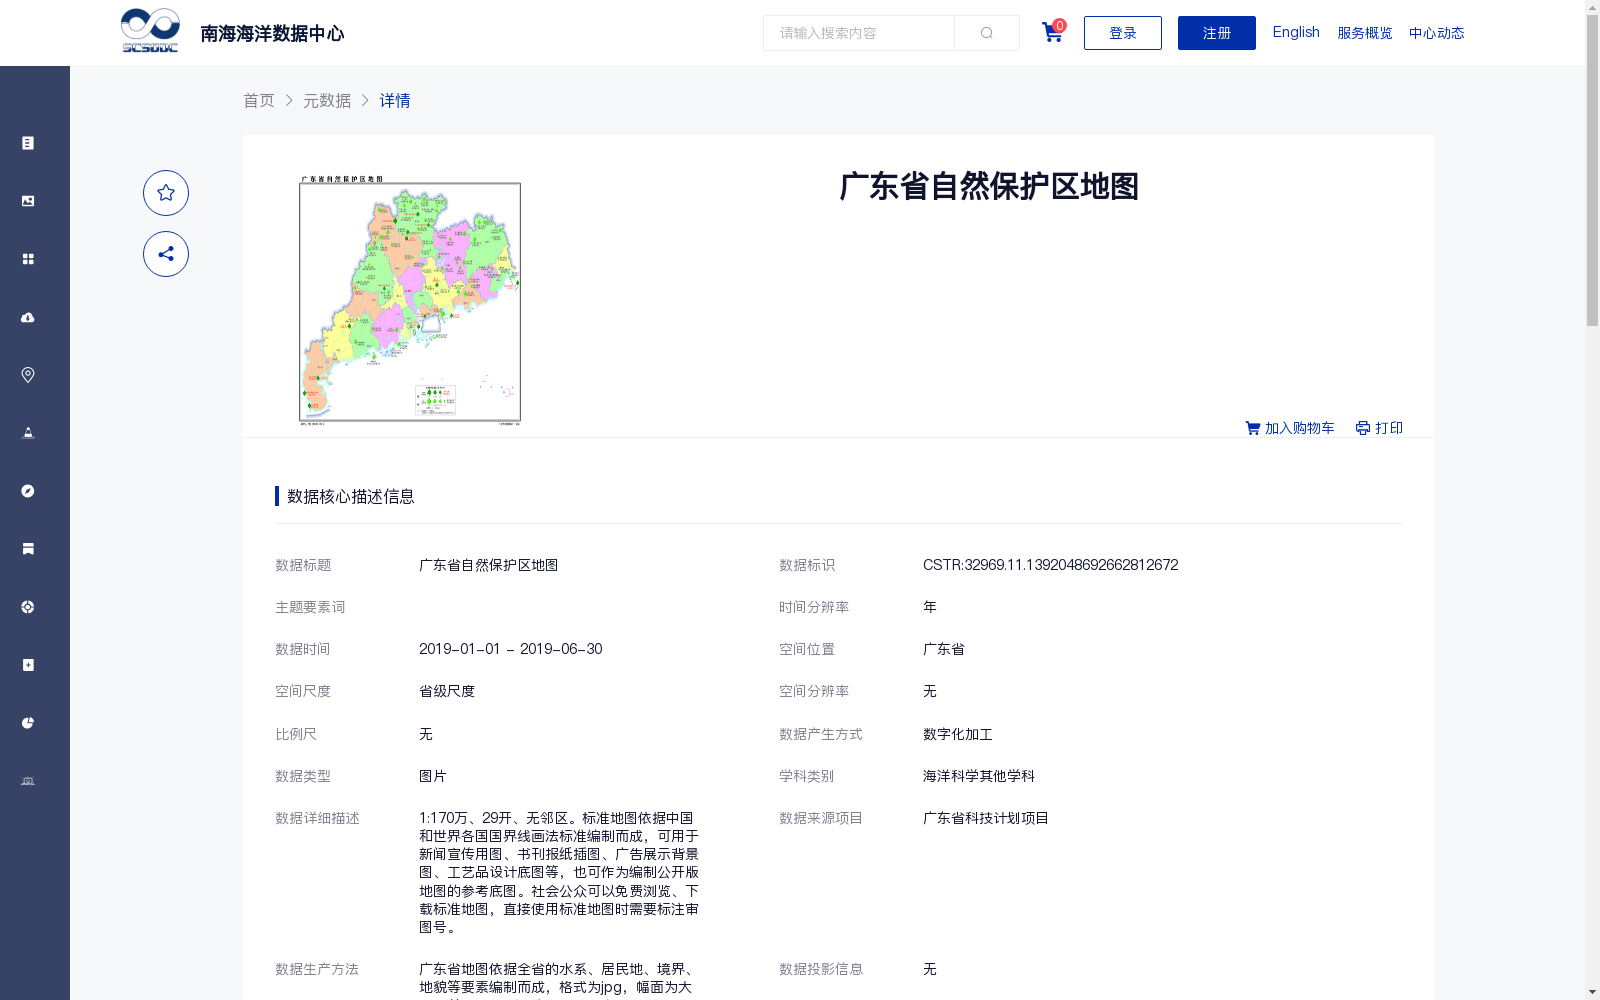Click 数据标题 value 广东省自然保护区地图
This screenshot has height=1000, width=1600.
pos(489,565)
